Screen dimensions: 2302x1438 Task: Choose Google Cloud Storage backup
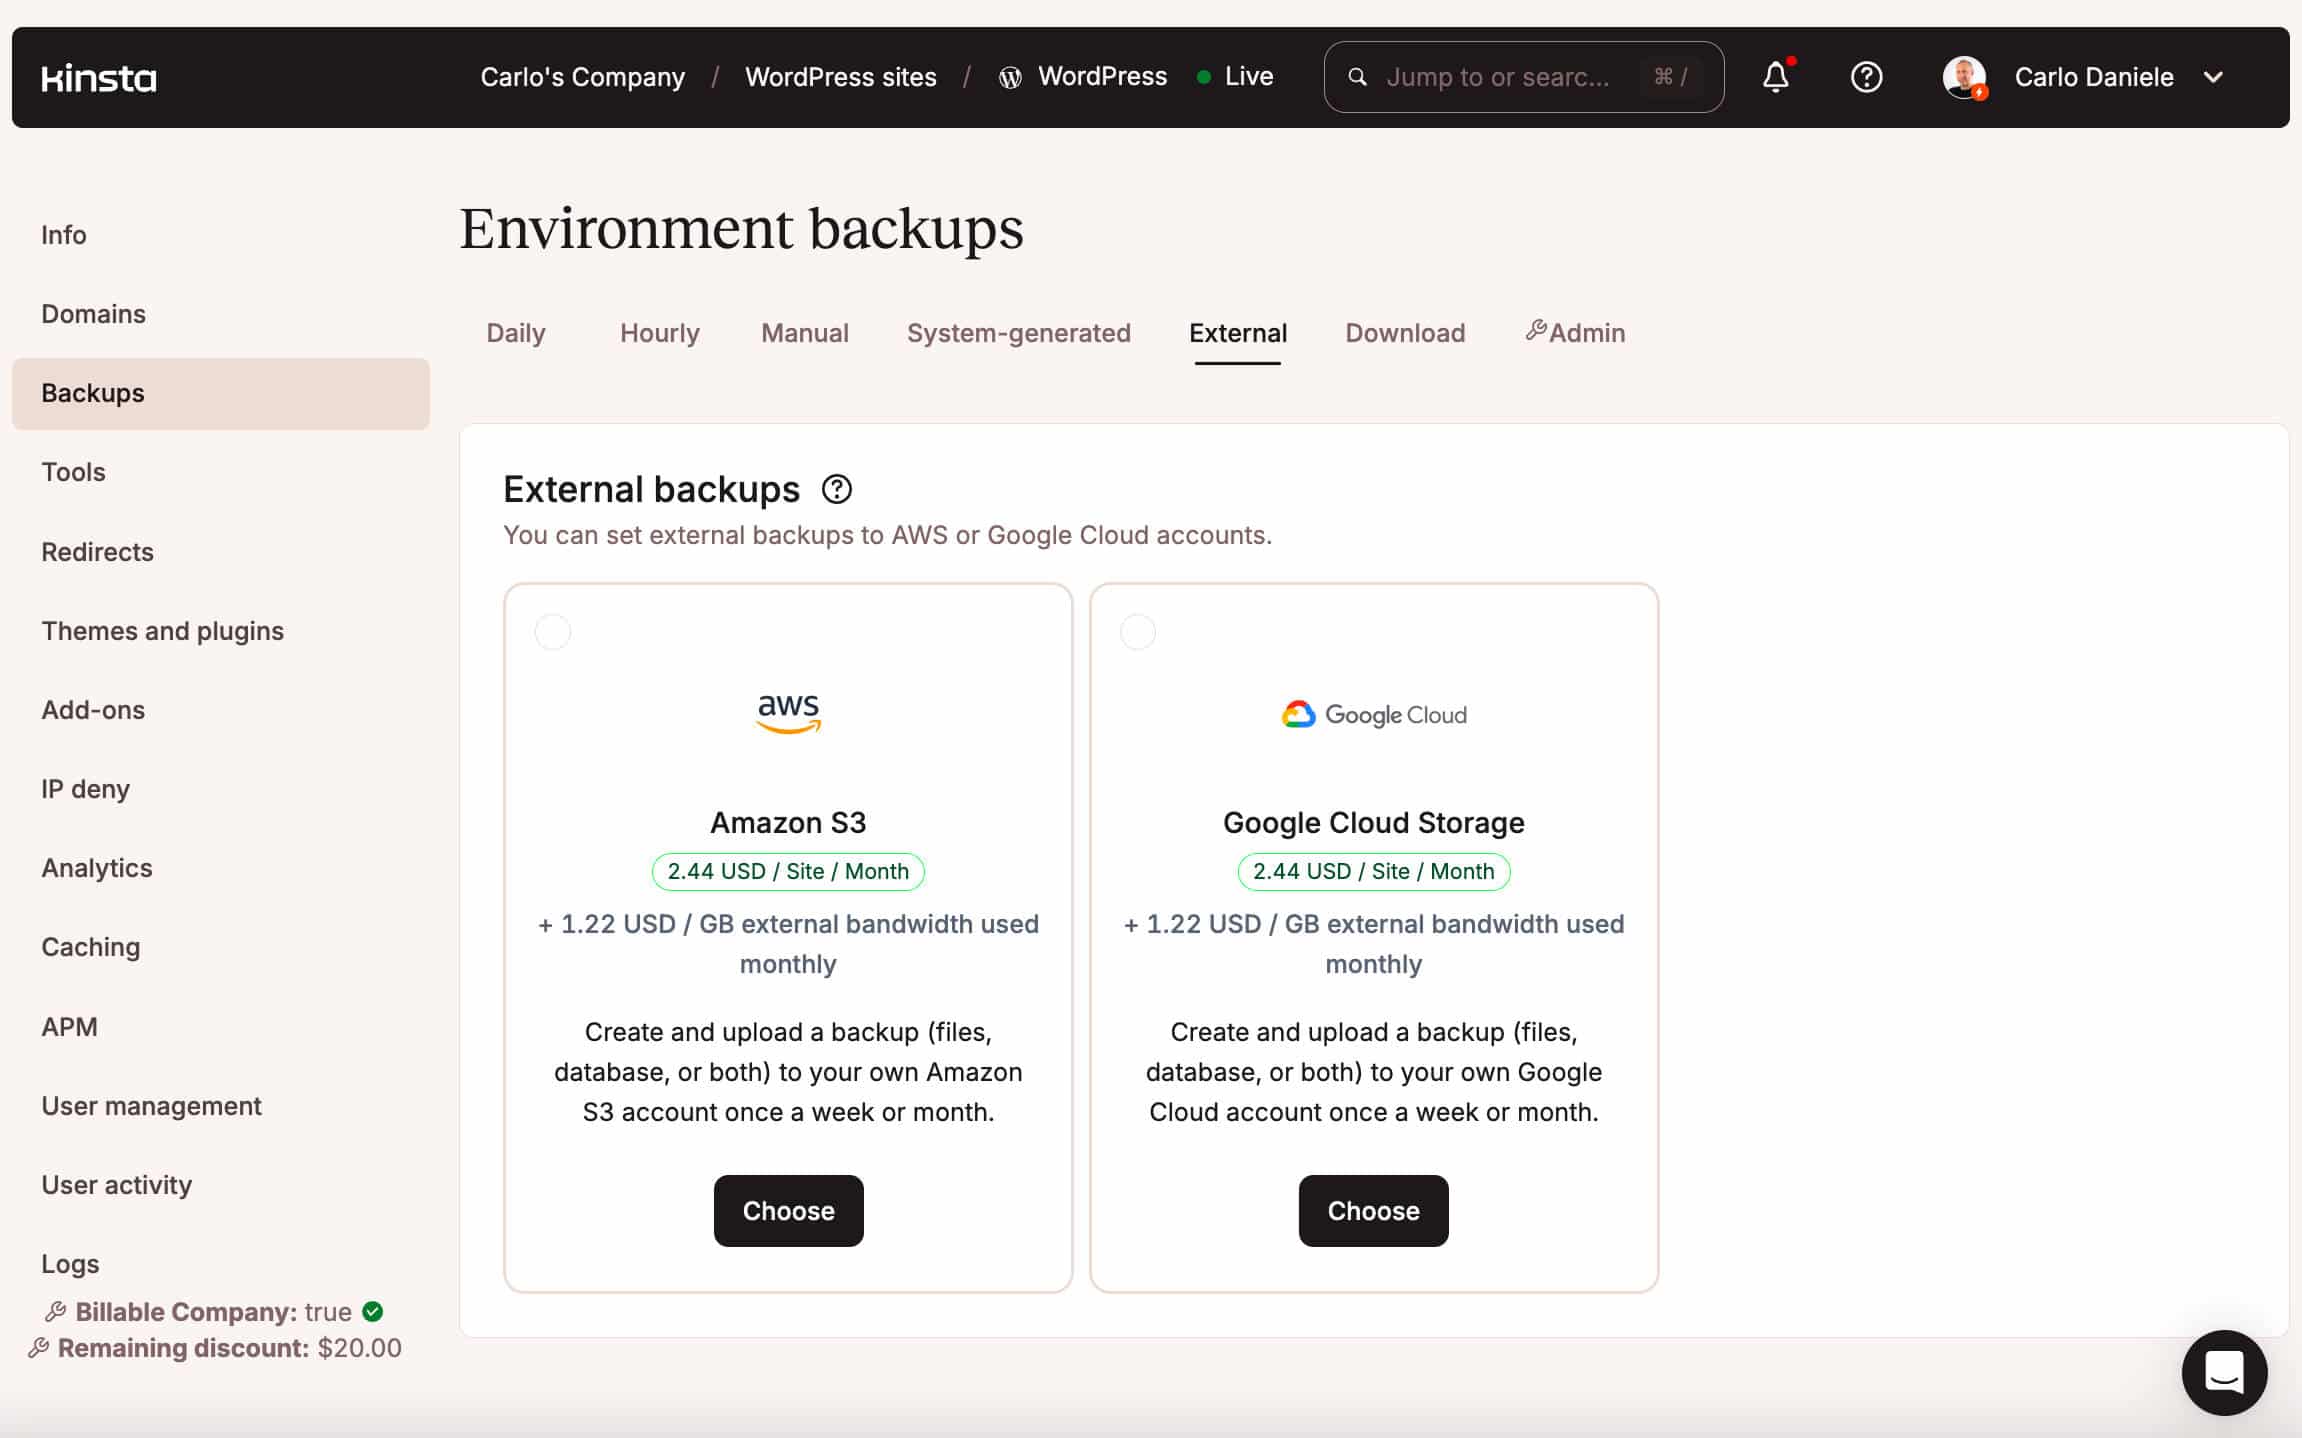1373,1209
